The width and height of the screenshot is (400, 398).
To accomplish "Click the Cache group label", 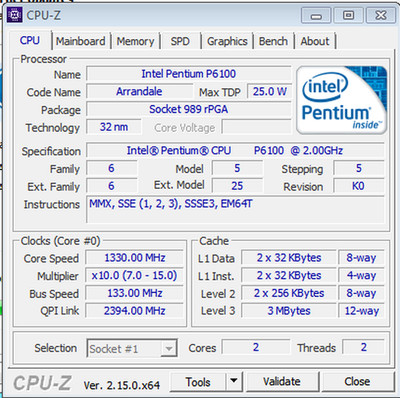I will 214,241.
